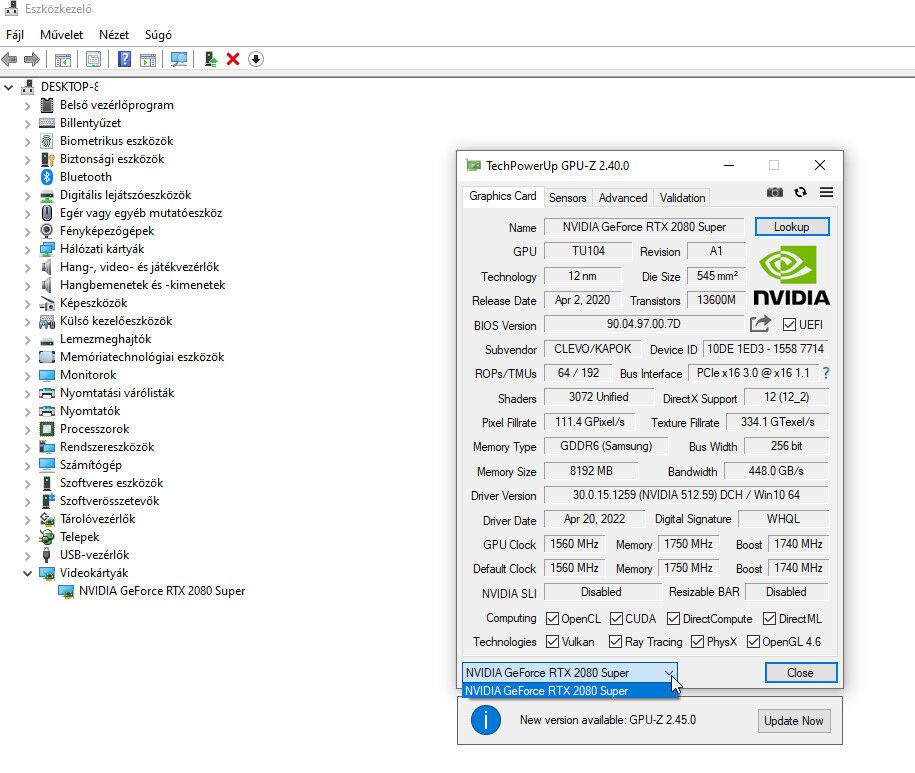Screen dimensions: 915x773
Task: Expand the Monitorok category
Action: 27,375
